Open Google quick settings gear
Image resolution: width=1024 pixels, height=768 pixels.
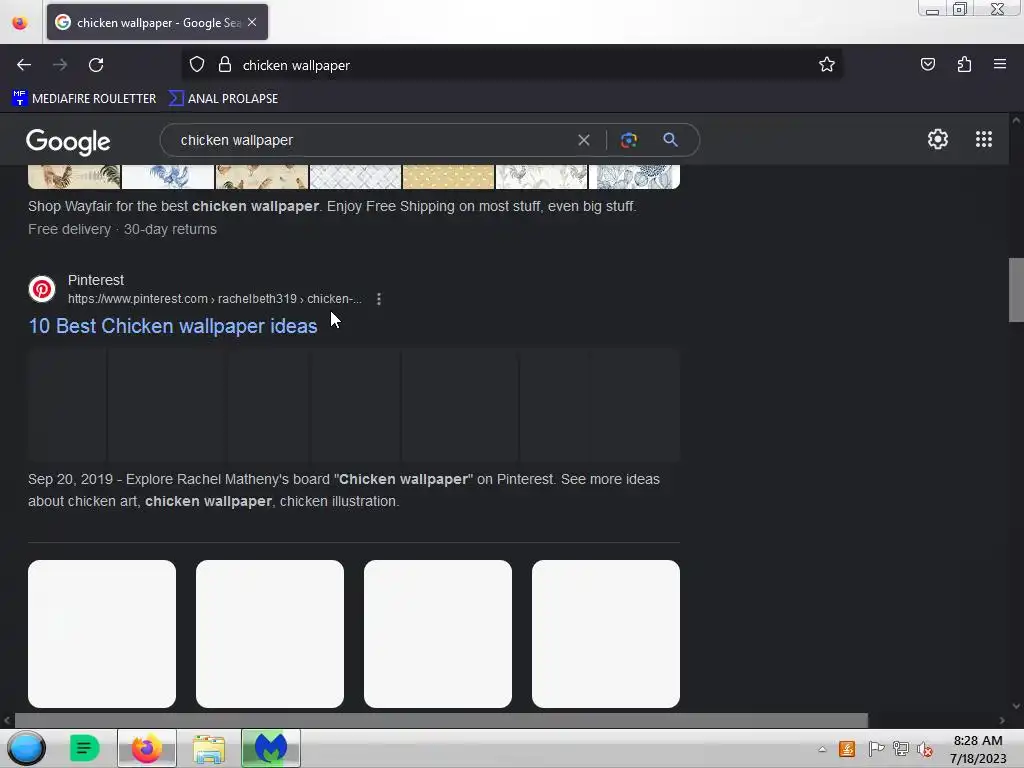[938, 139]
